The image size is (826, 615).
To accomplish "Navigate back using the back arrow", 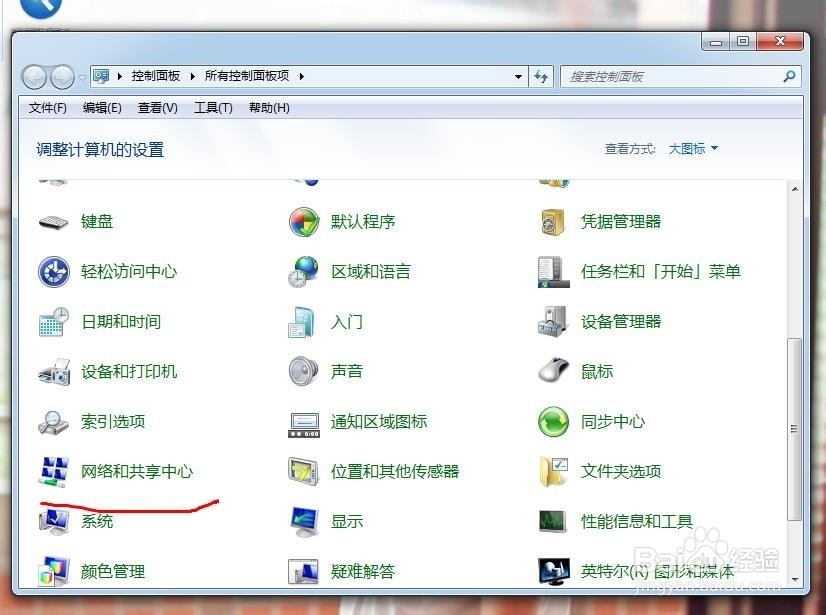I will 38,76.
